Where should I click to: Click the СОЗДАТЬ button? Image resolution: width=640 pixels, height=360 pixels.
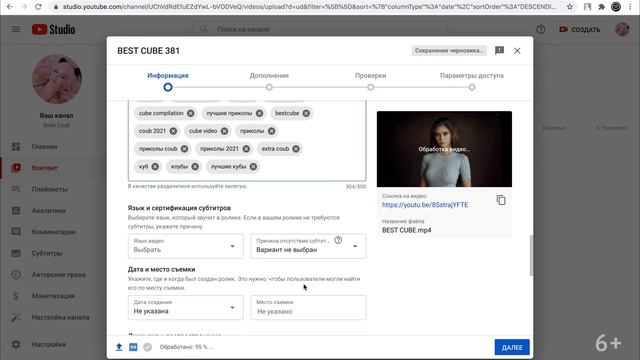pyautogui.click(x=580, y=29)
